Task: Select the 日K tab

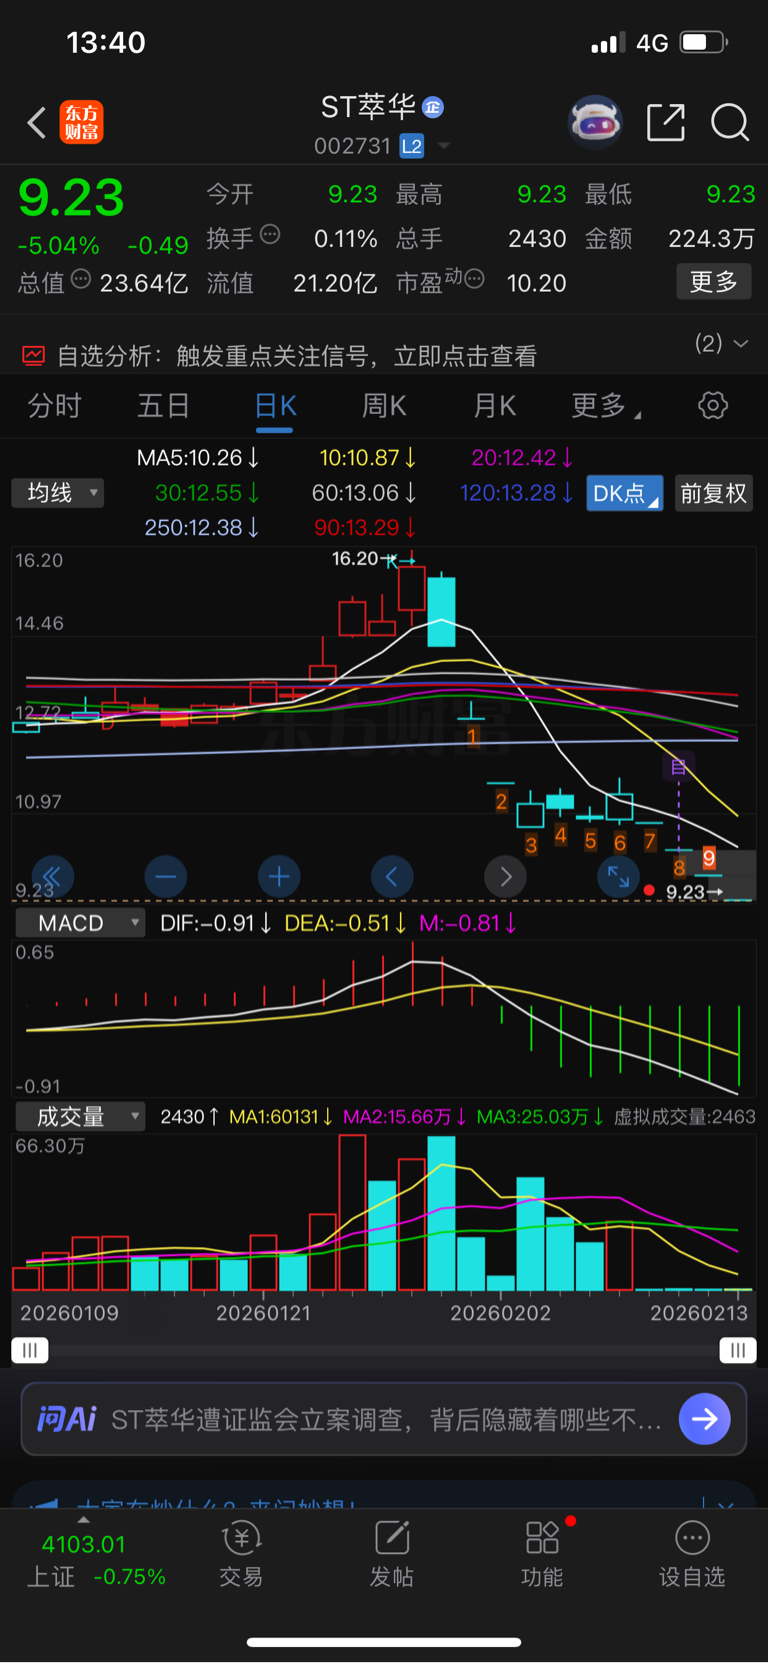Action: pyautogui.click(x=275, y=405)
